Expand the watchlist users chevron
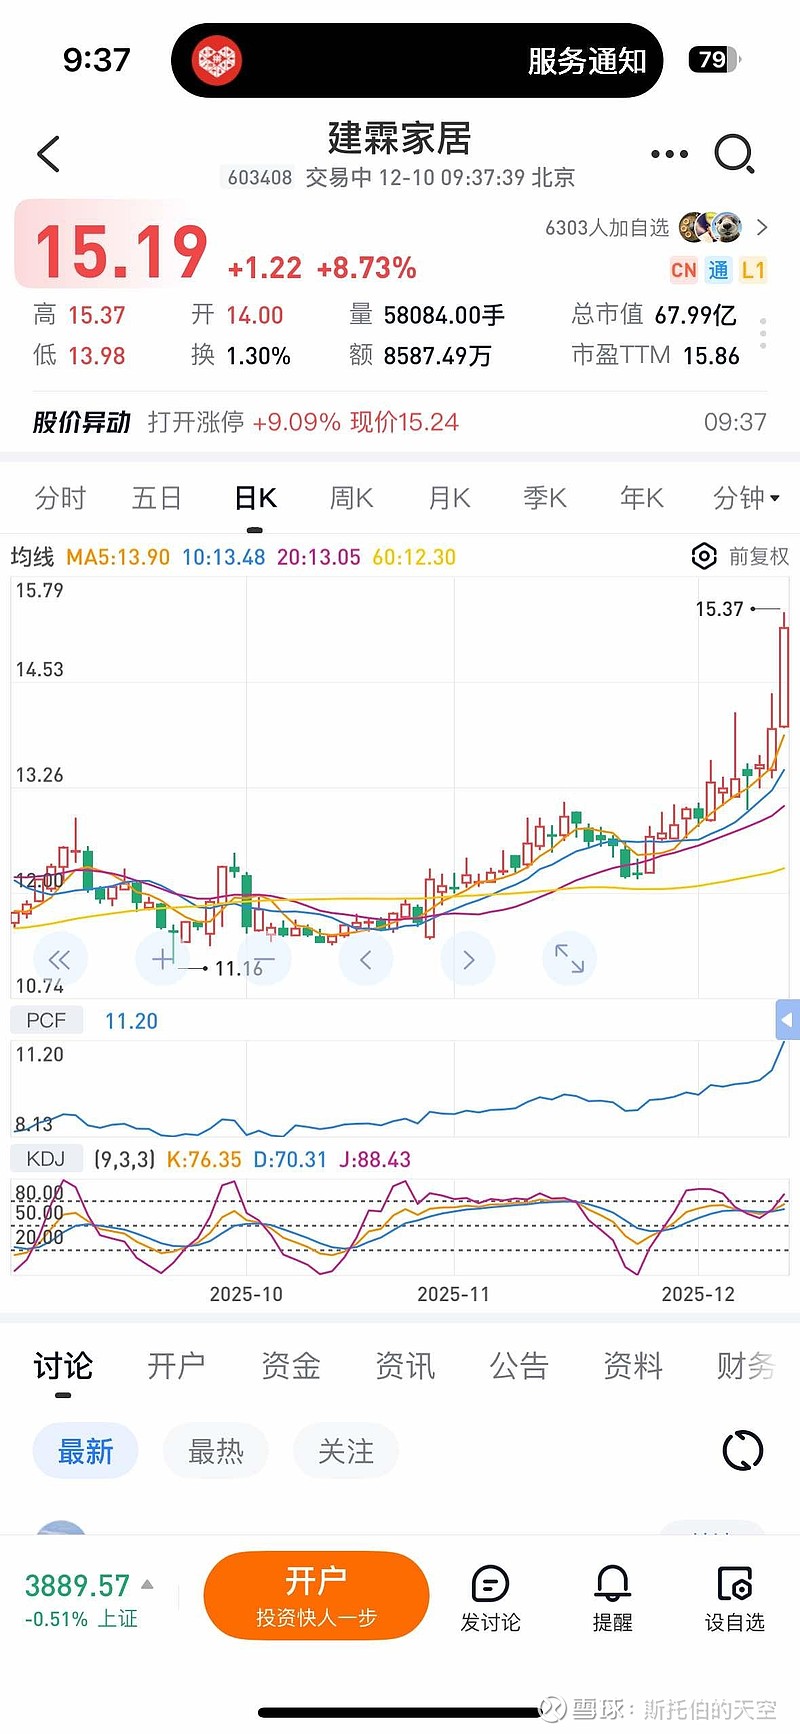The height and width of the screenshot is (1734, 800). coord(763,227)
